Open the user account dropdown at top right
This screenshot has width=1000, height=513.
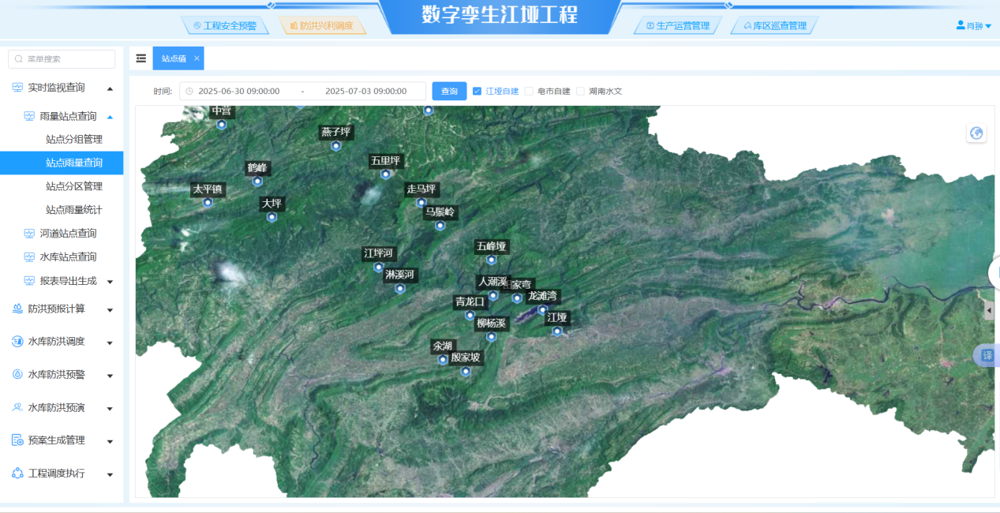point(973,26)
